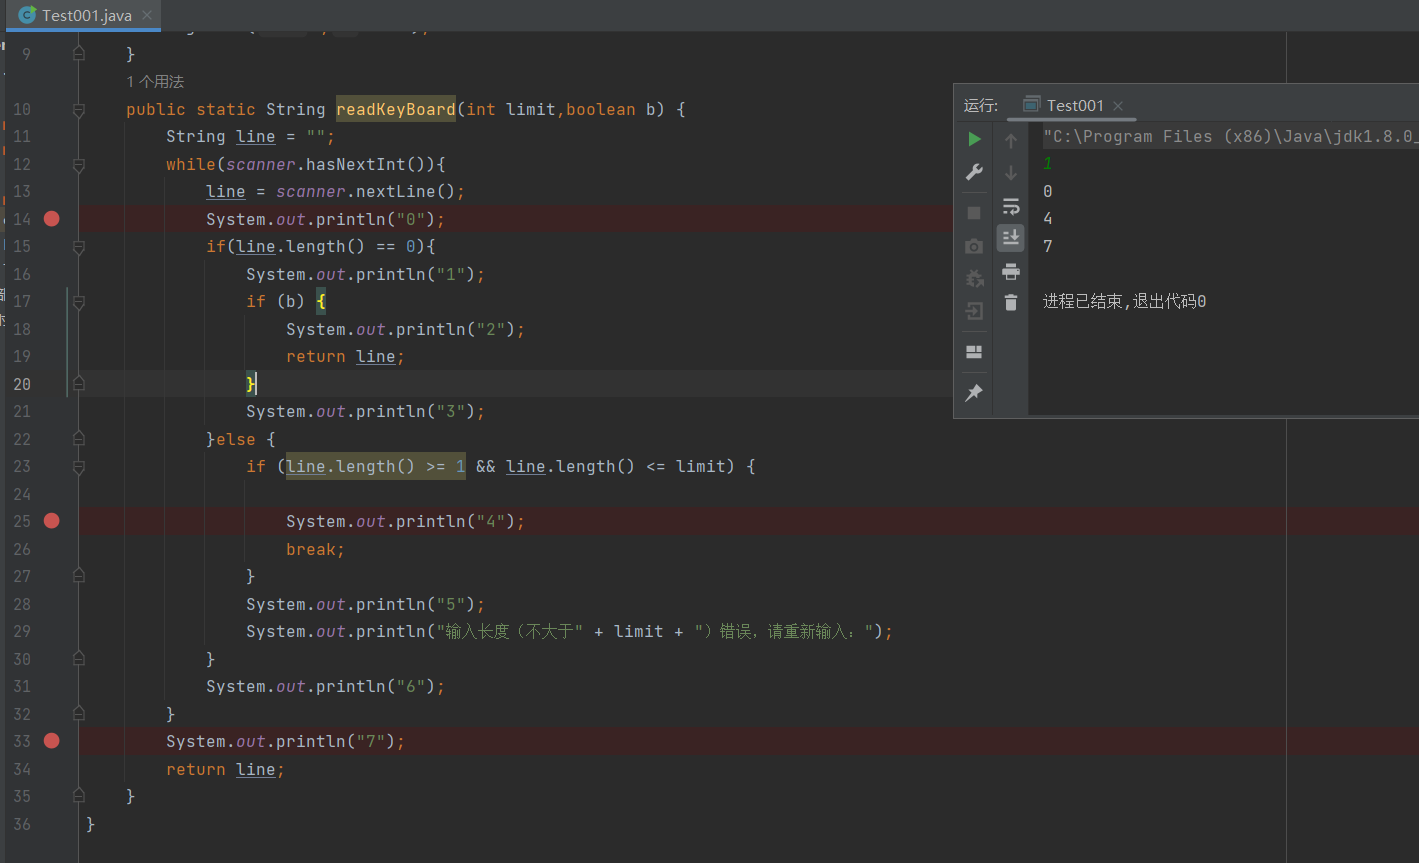Clear console output with the trash icon
Image resolution: width=1419 pixels, height=863 pixels.
[1011, 302]
